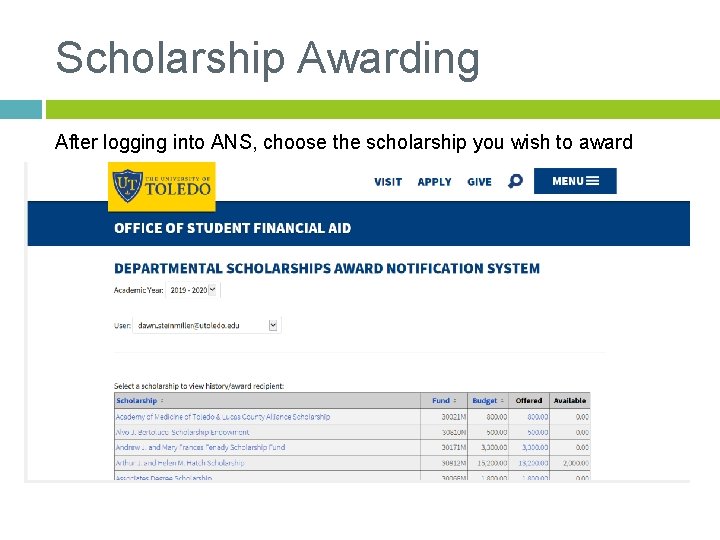Open the Associates Degree Scholarship link

[x=164, y=478]
